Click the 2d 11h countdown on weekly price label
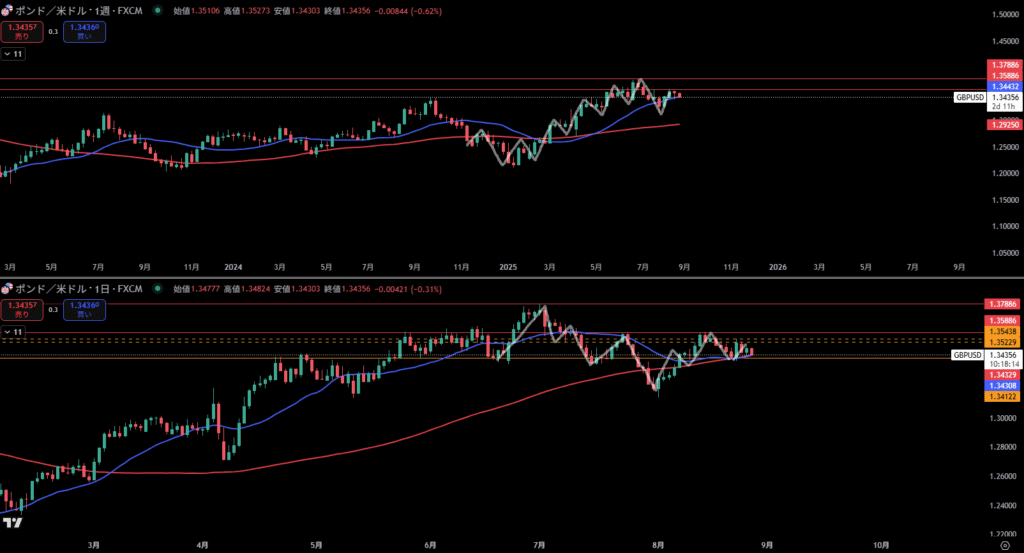1024x553 pixels. (1004, 106)
